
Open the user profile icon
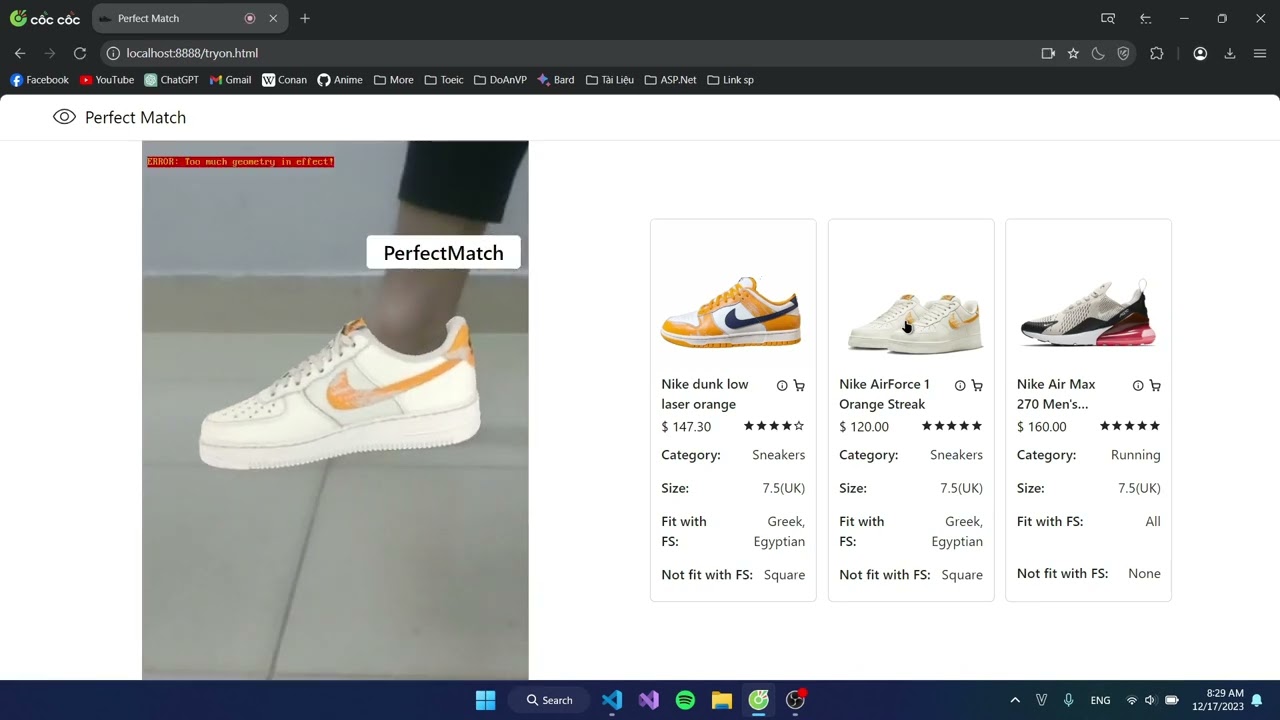1200,53
